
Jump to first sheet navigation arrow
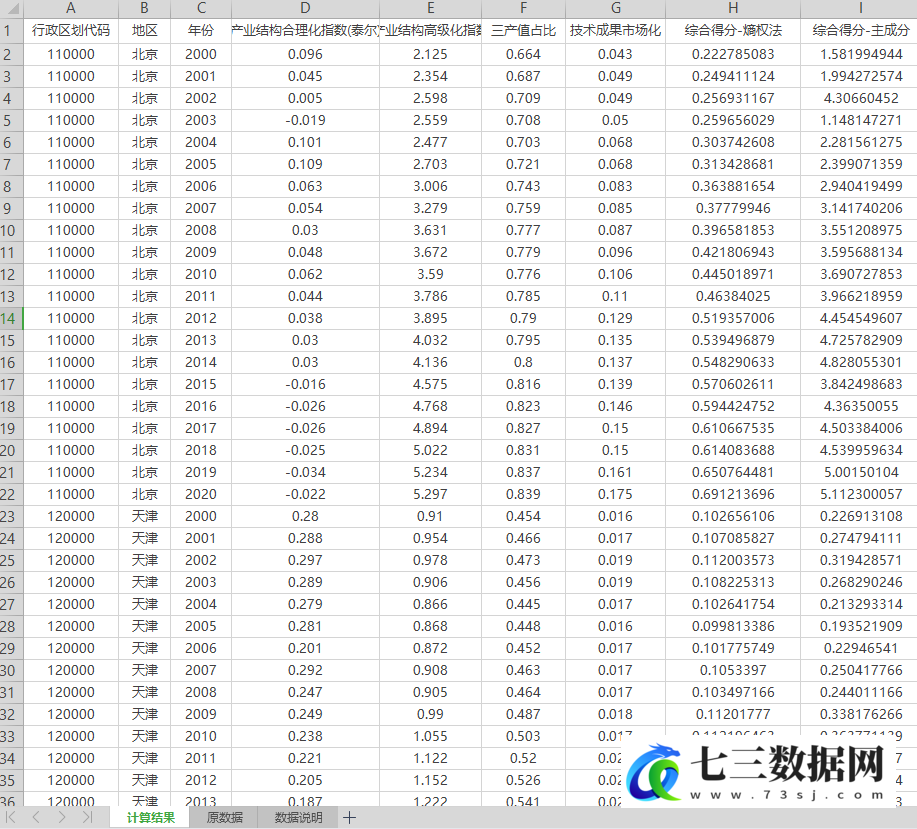pos(11,817)
